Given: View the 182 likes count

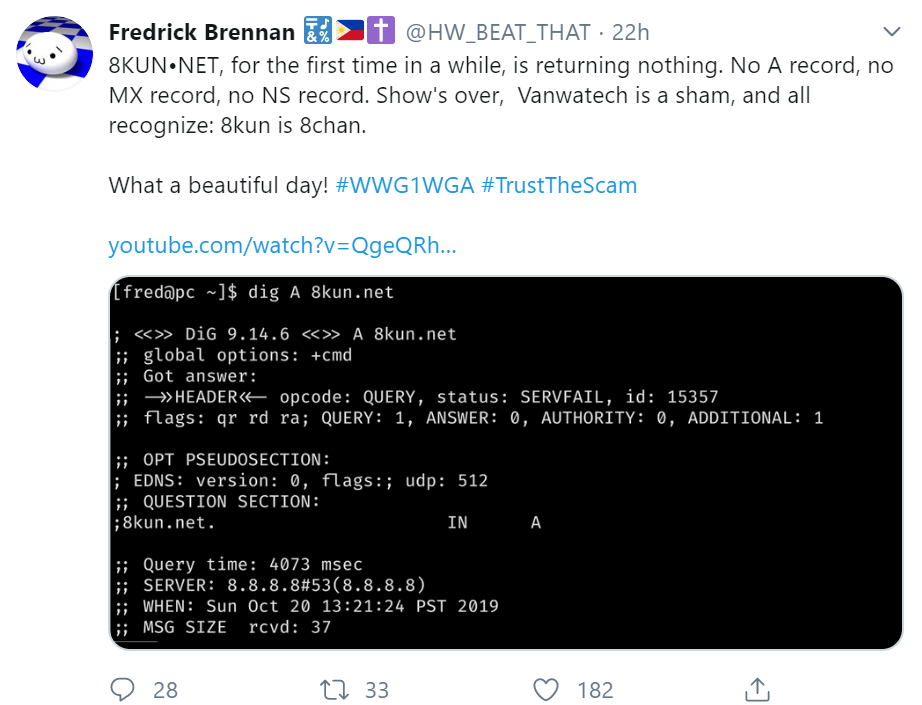Looking at the screenshot, I should coord(595,690).
